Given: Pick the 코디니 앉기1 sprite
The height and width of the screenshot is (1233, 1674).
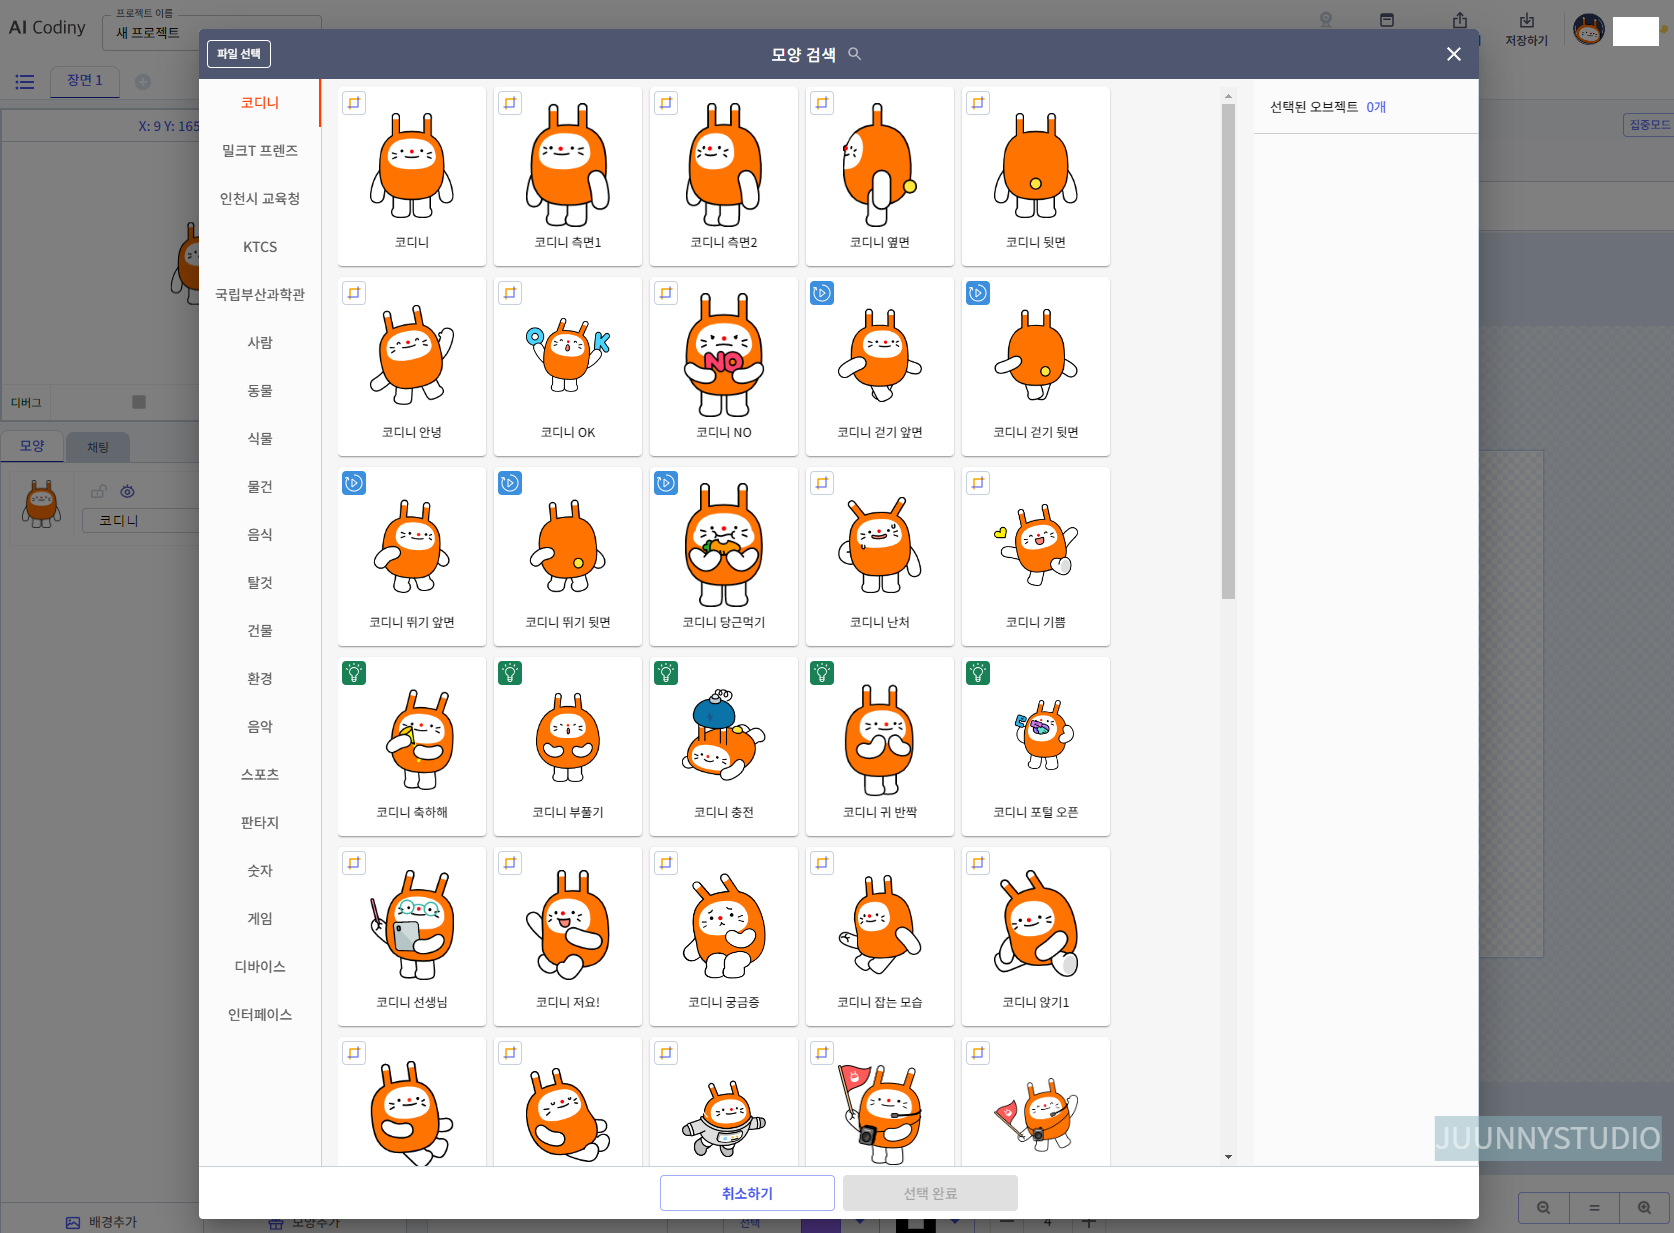Looking at the screenshot, I should (1036, 936).
